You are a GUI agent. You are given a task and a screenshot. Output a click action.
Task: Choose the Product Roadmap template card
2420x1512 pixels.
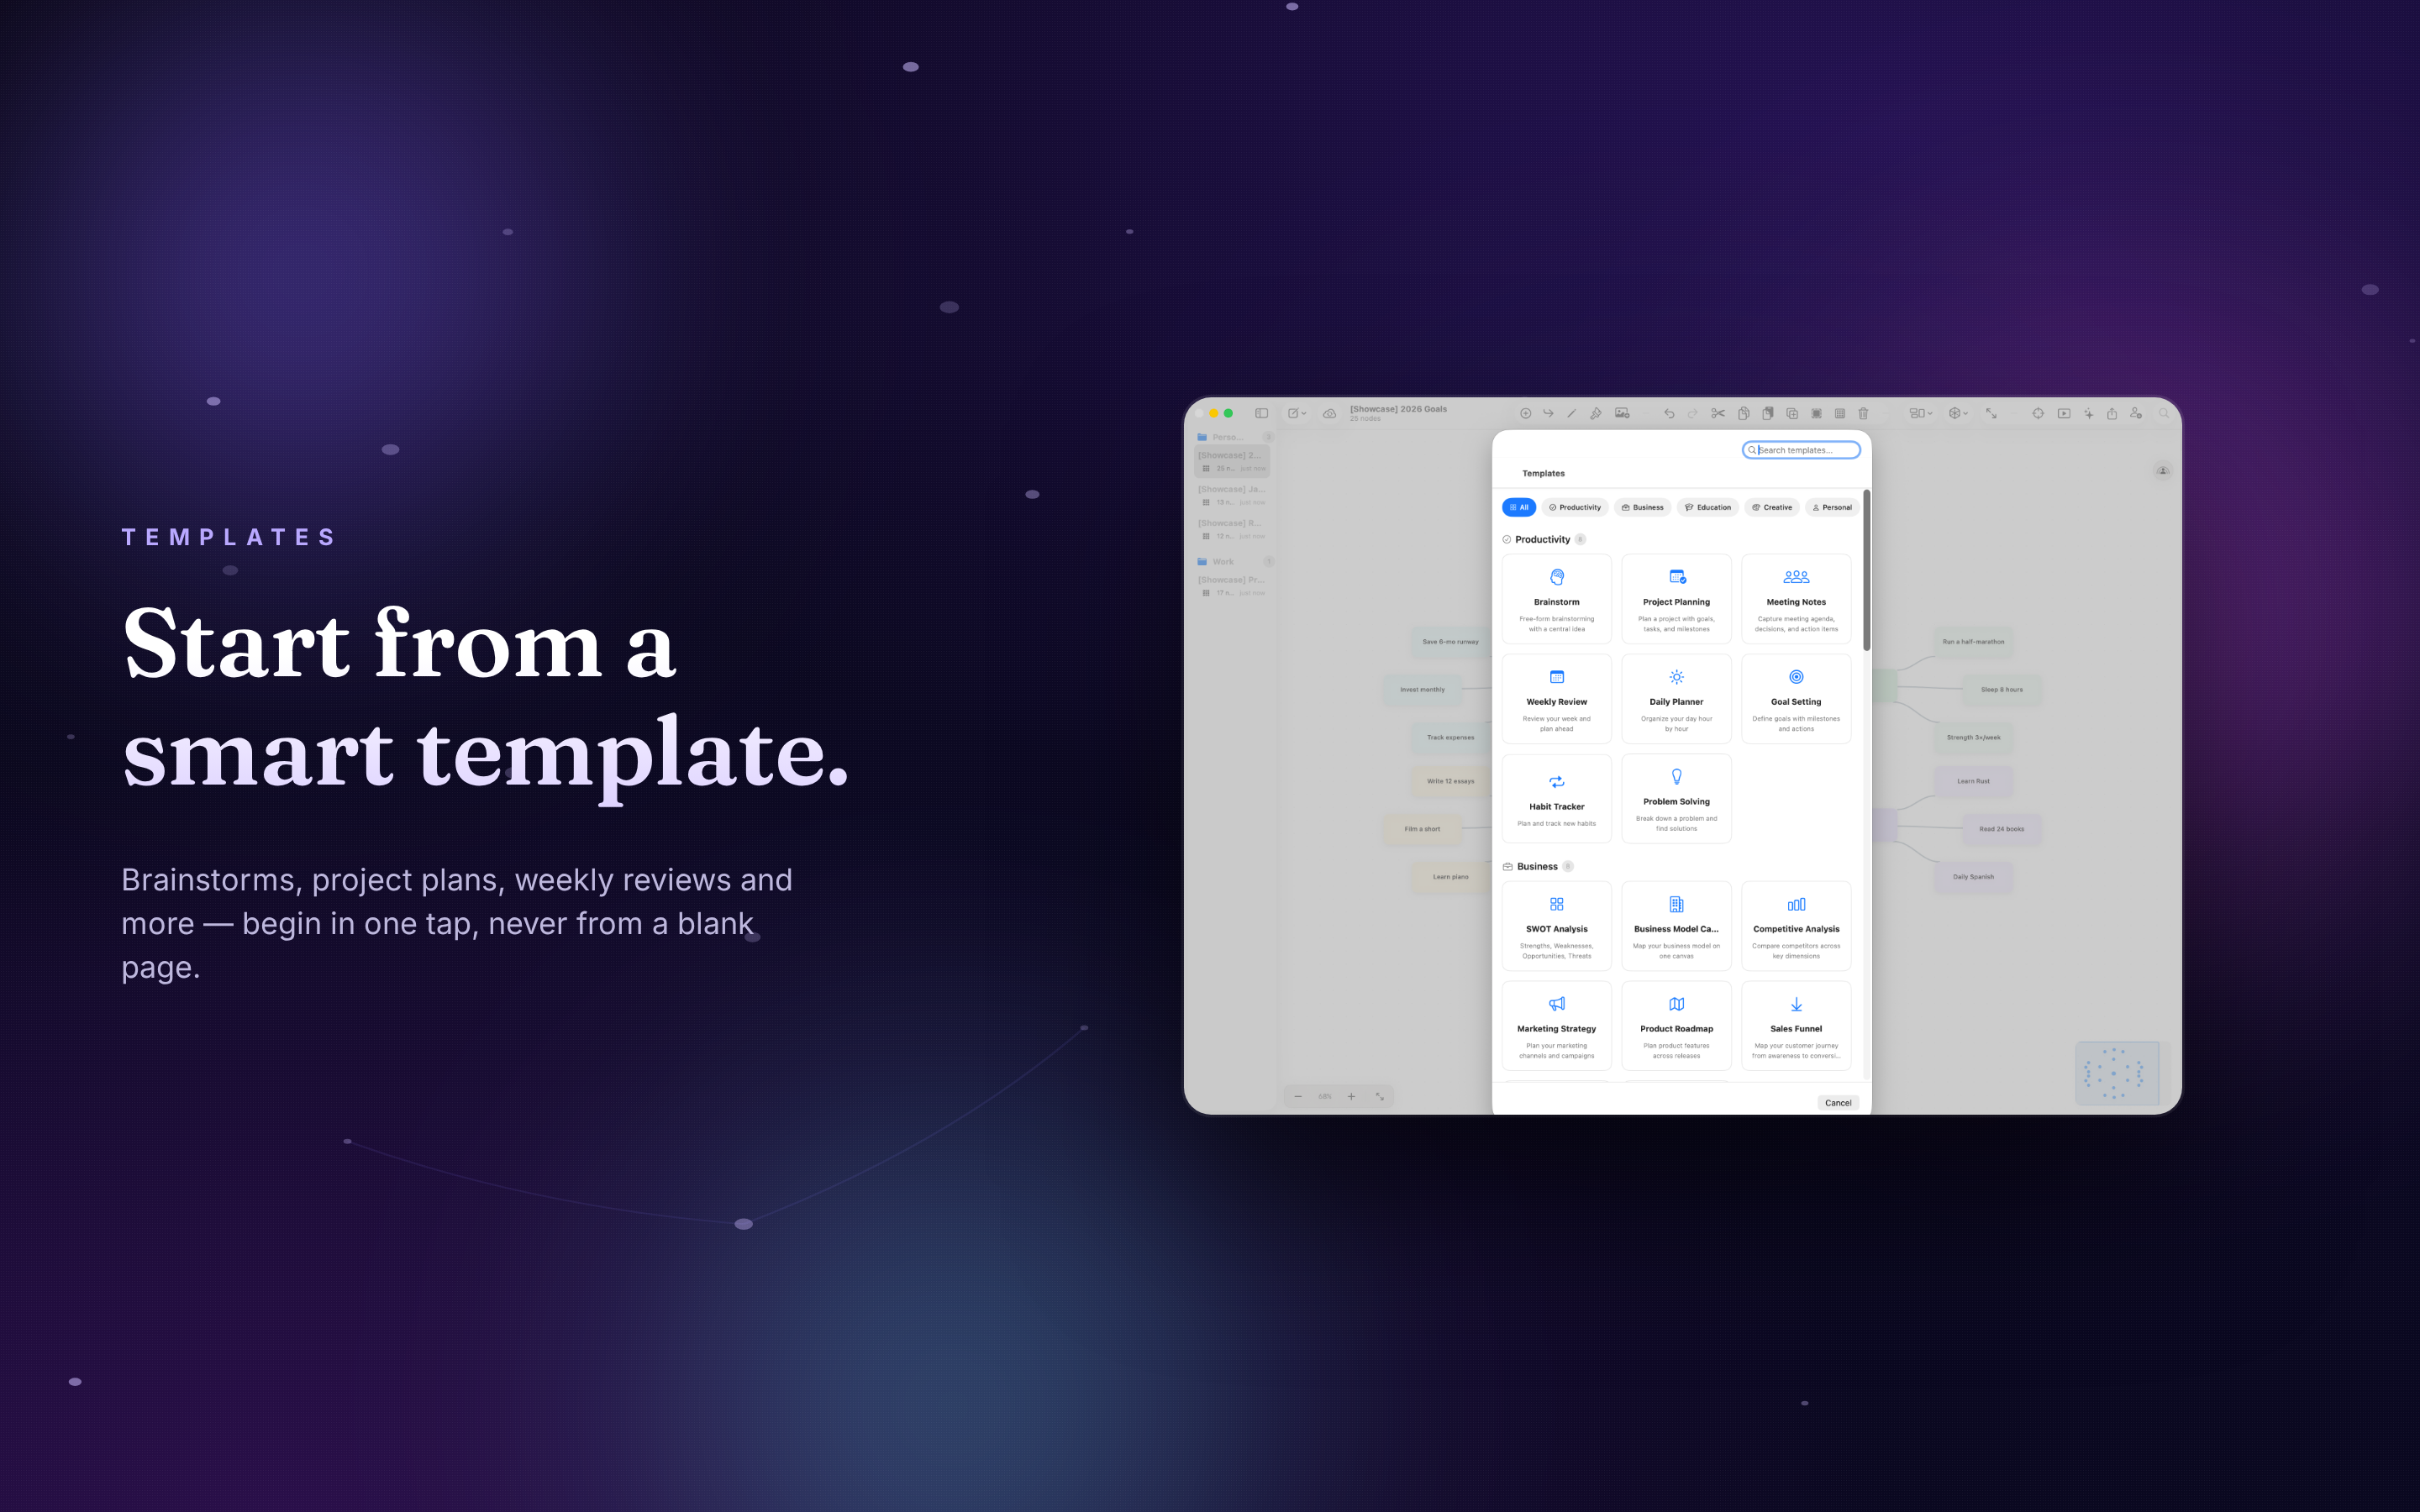coord(1676,1026)
